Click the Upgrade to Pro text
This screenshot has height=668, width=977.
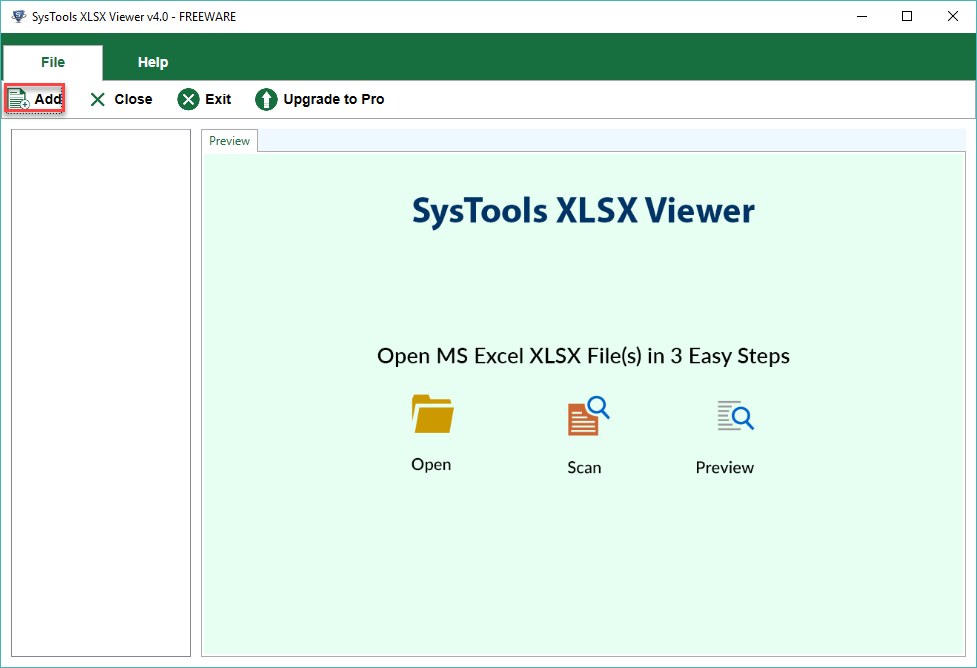pos(334,99)
